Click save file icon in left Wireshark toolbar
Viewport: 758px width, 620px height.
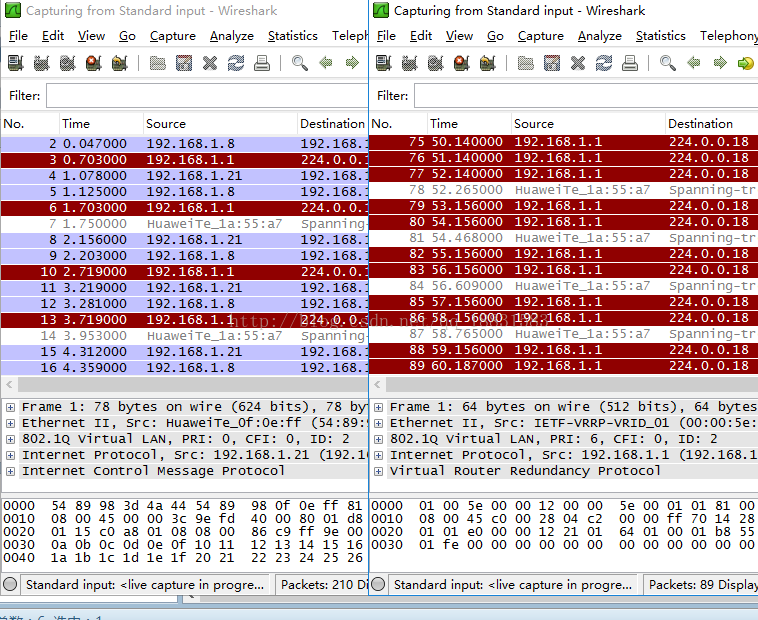tap(184, 63)
